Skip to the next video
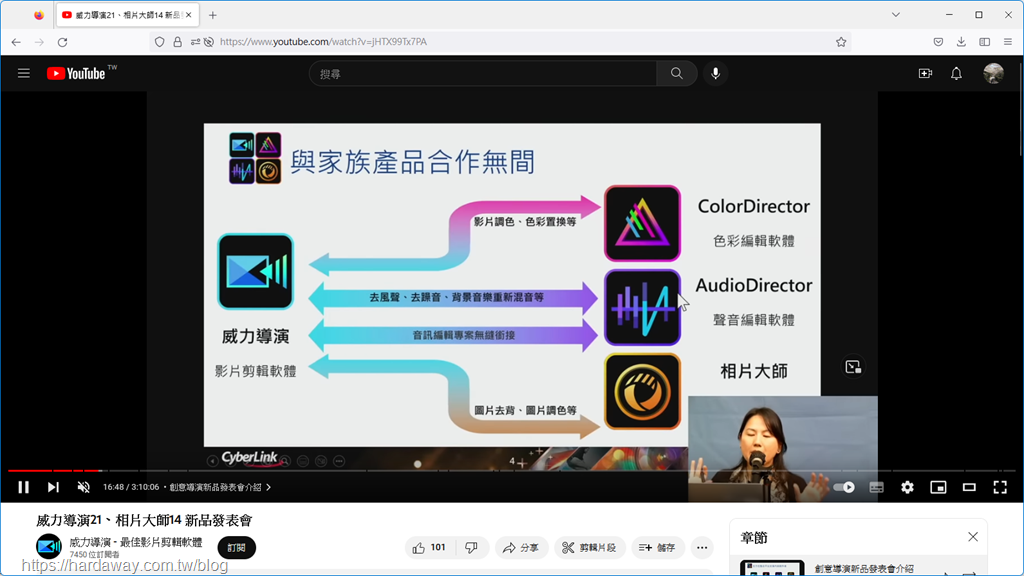Screen dimensions: 1024x576 pyautogui.click(x=53, y=487)
